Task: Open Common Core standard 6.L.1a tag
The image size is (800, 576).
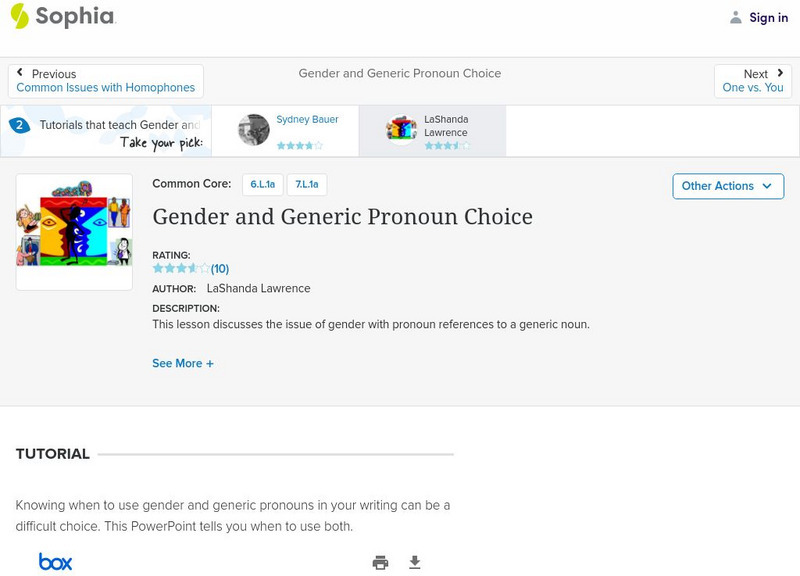Action: coord(263,185)
